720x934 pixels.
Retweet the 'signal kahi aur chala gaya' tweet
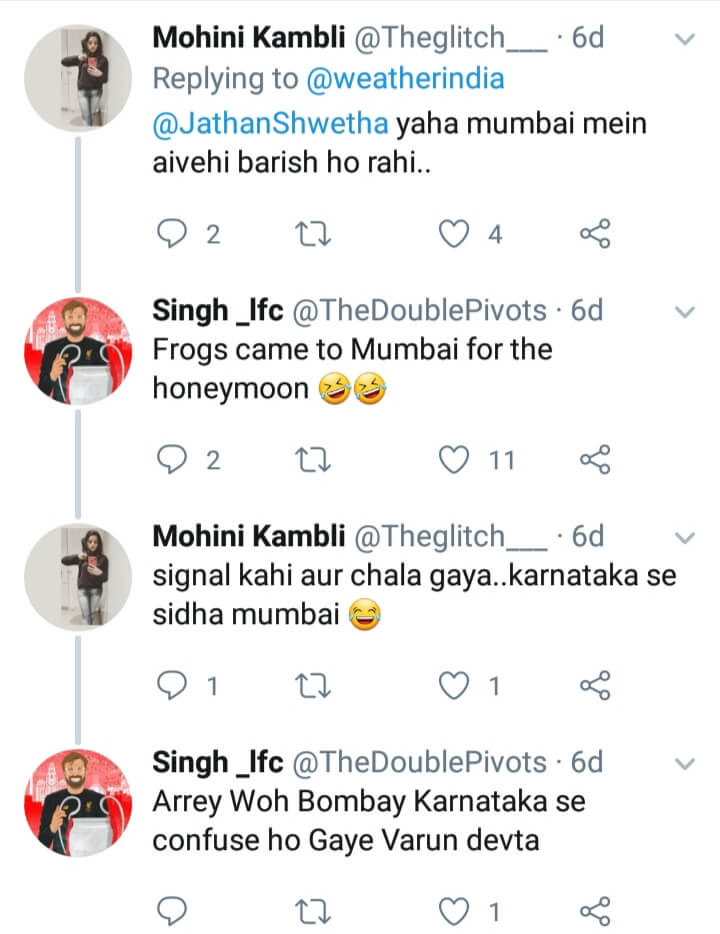pyautogui.click(x=316, y=686)
